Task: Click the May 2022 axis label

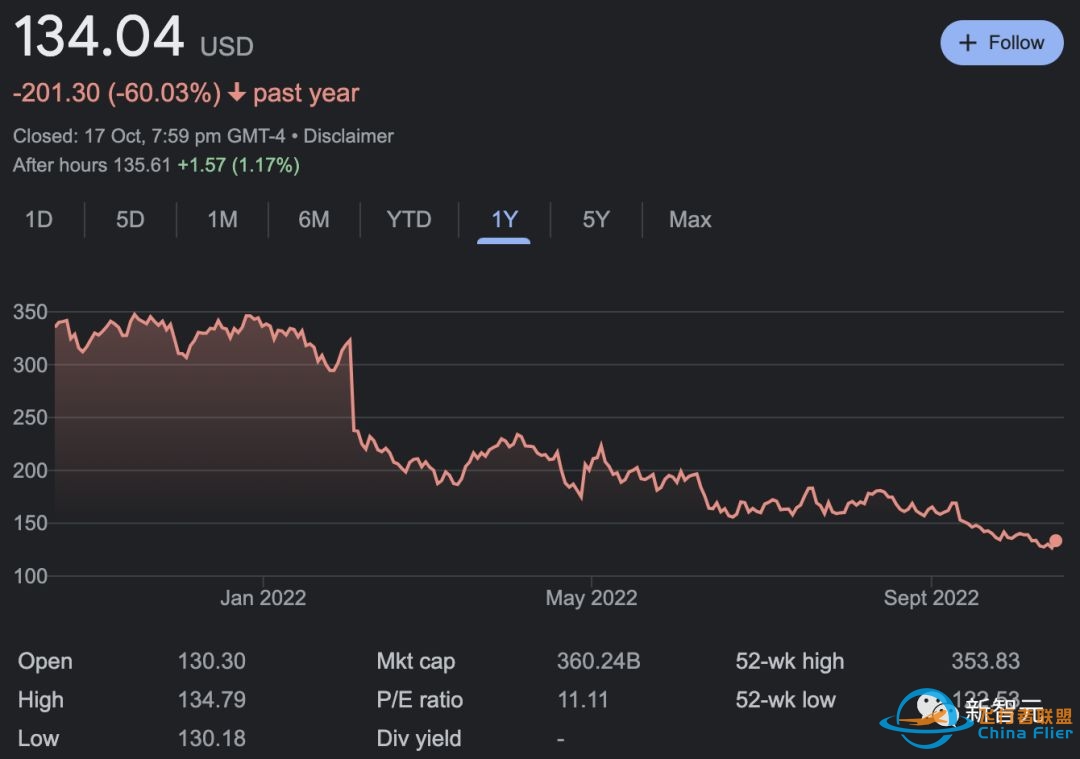Action: (591, 598)
